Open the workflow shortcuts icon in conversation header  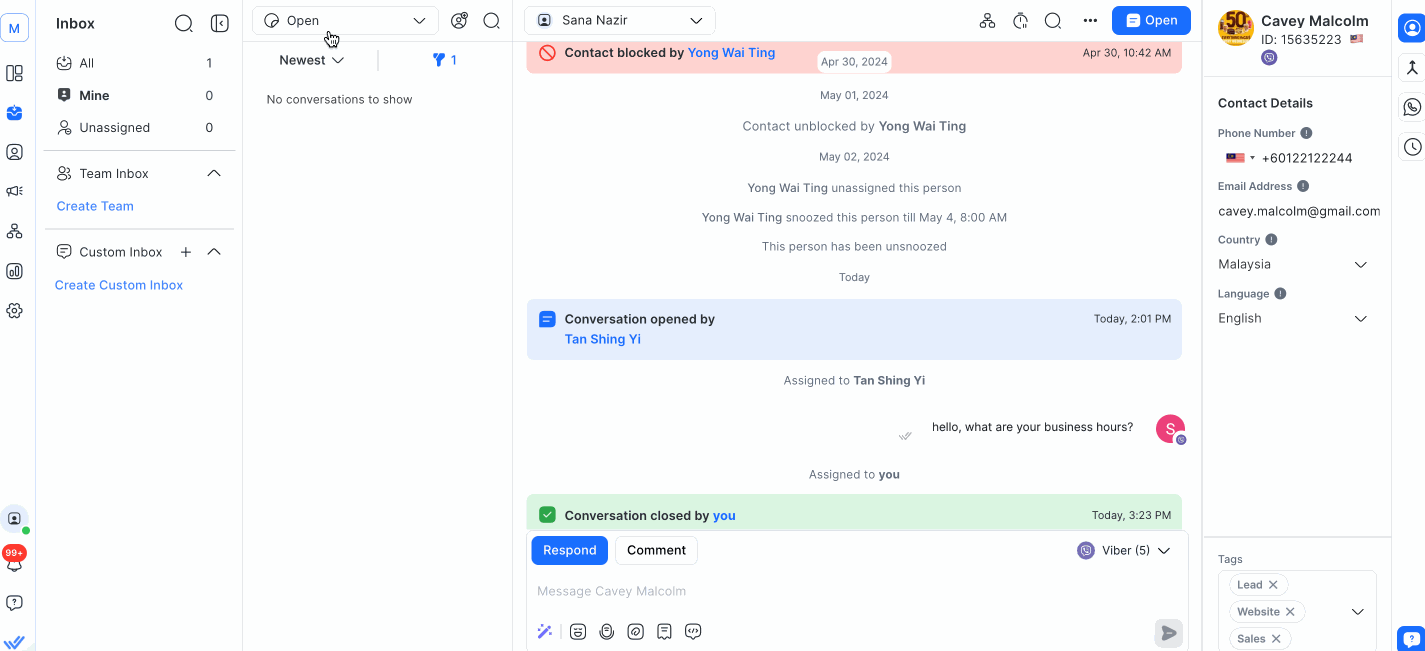pos(987,21)
